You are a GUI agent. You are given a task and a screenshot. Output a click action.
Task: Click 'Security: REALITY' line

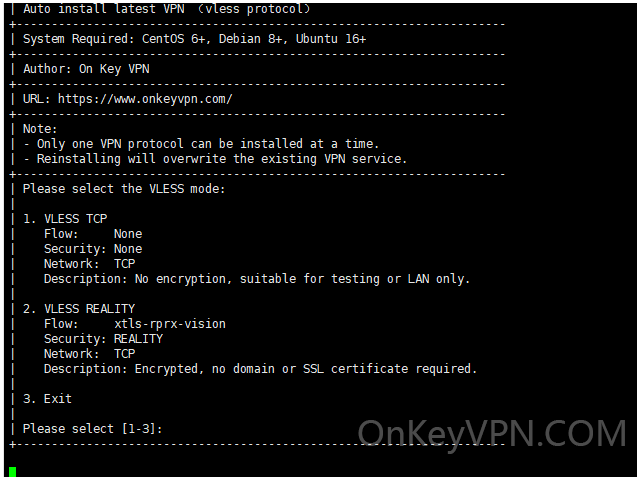pos(103,339)
